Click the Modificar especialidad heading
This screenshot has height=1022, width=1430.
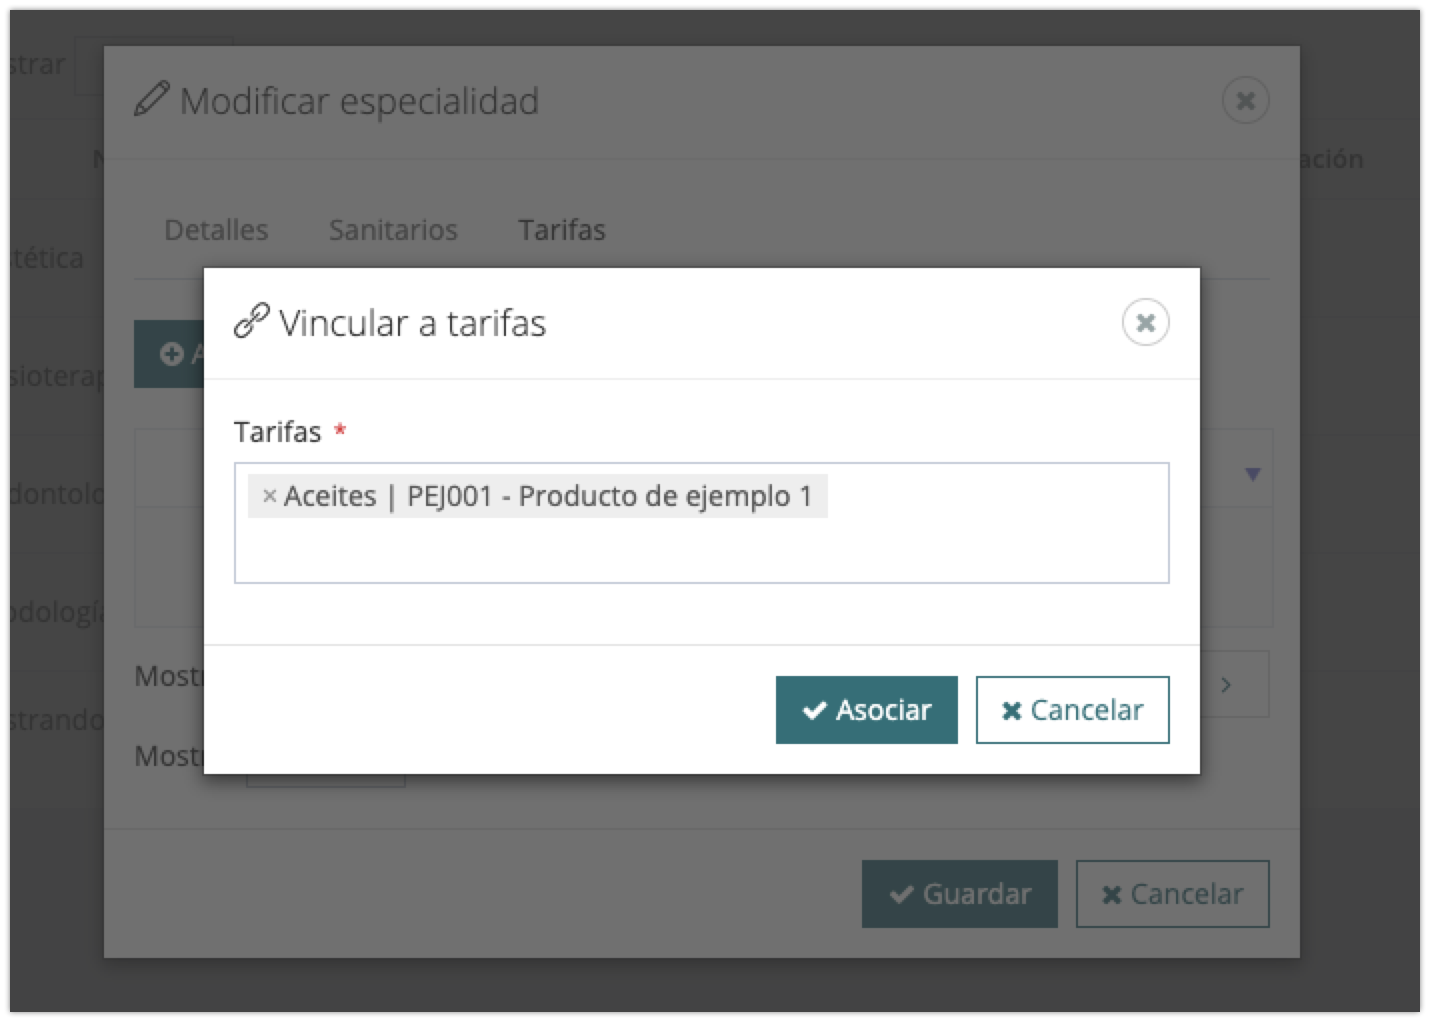click(359, 101)
